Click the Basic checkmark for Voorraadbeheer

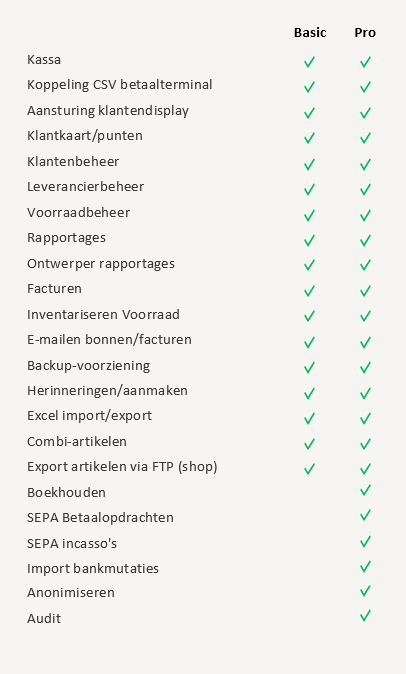pyautogui.click(x=309, y=215)
